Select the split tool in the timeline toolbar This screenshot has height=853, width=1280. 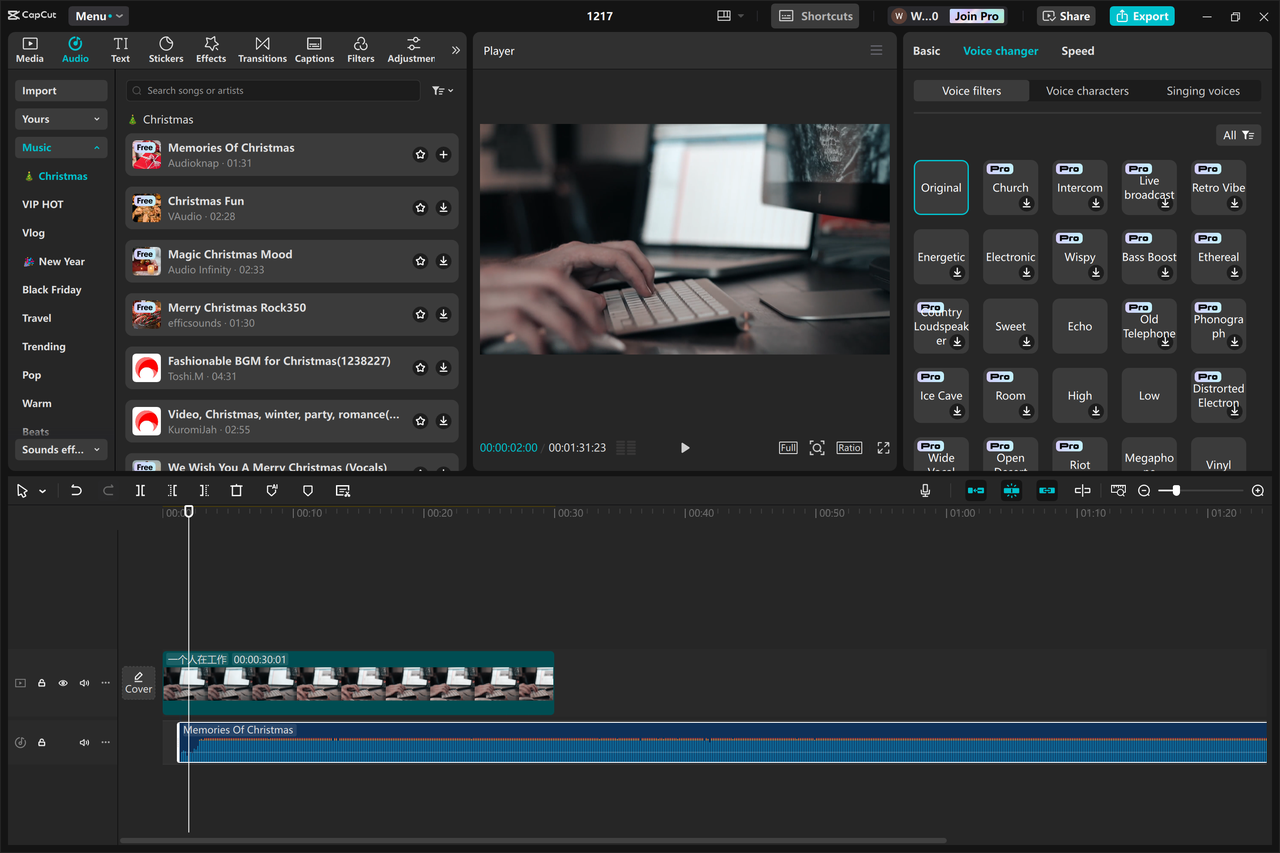[140, 490]
